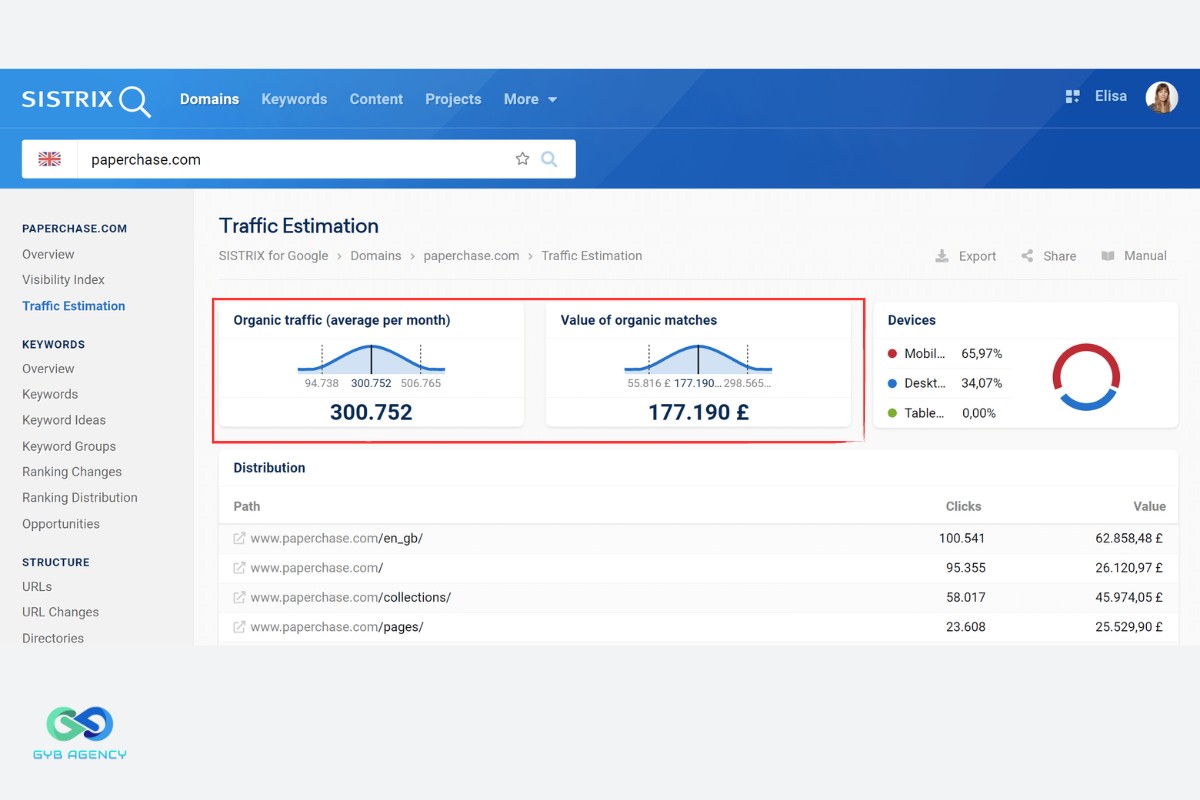The width and height of the screenshot is (1200, 800).
Task: Click the Manual book icon
Action: click(1108, 256)
